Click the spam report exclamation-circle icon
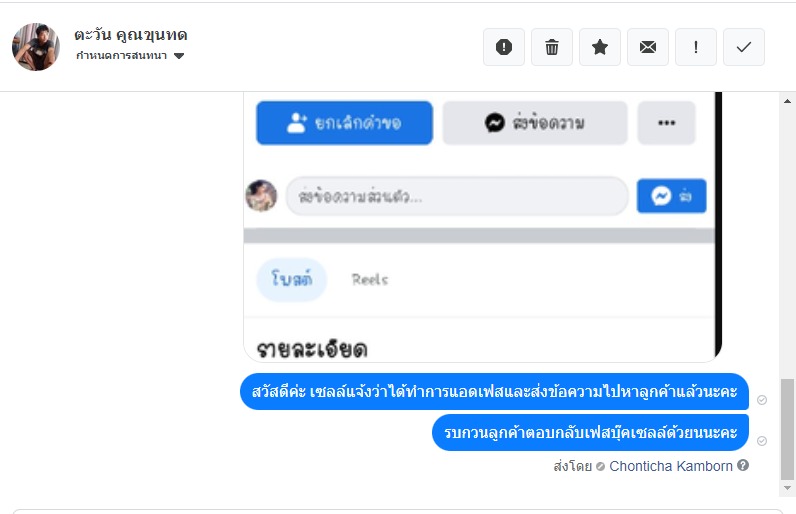Viewport: 796px width, 514px height. coord(504,47)
